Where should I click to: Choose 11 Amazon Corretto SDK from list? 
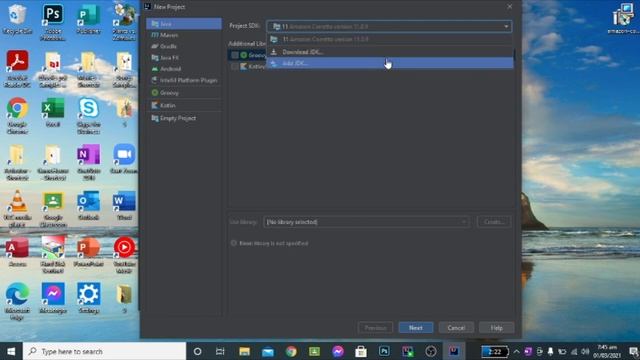pyautogui.click(x=390, y=39)
